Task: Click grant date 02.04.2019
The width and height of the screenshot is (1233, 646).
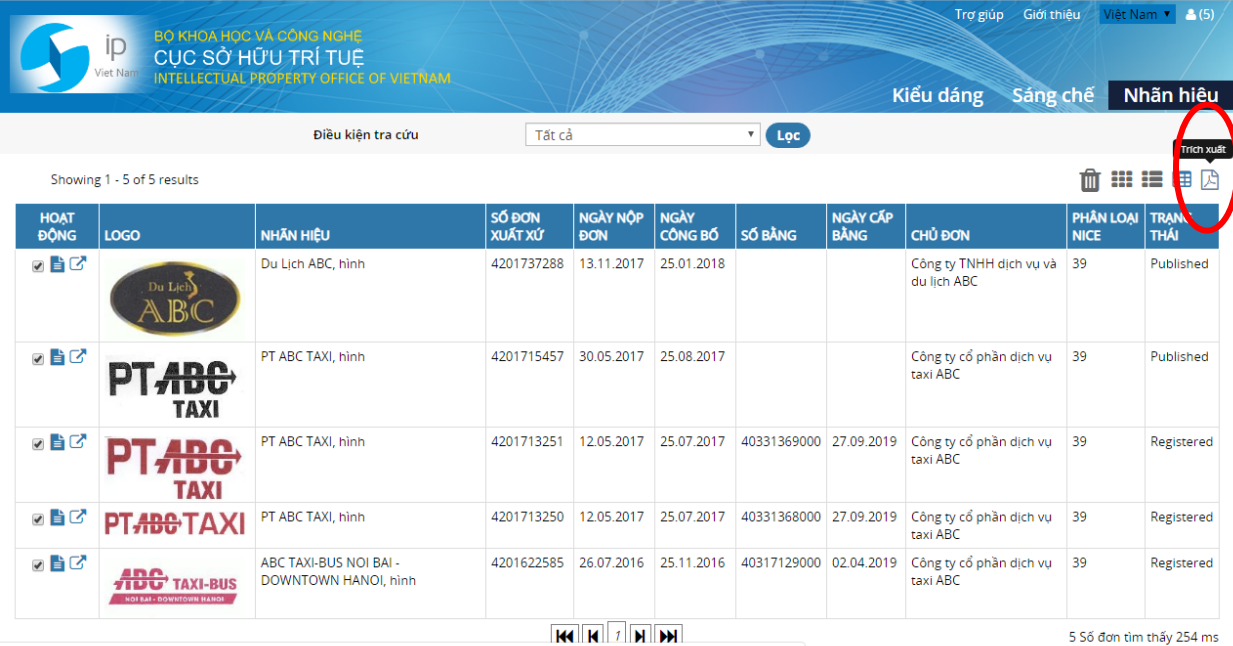Action: [x=864, y=563]
